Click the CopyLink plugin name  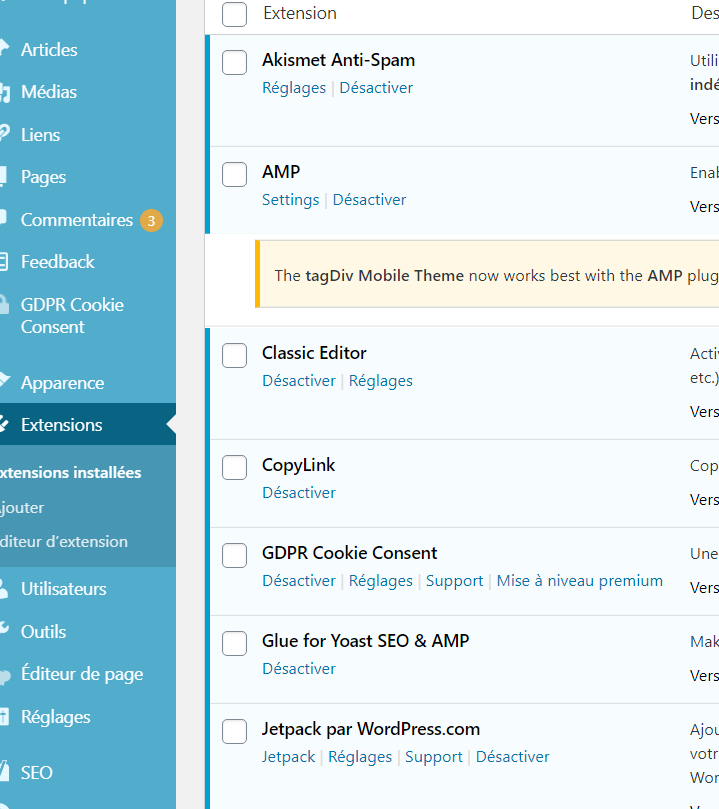299,465
